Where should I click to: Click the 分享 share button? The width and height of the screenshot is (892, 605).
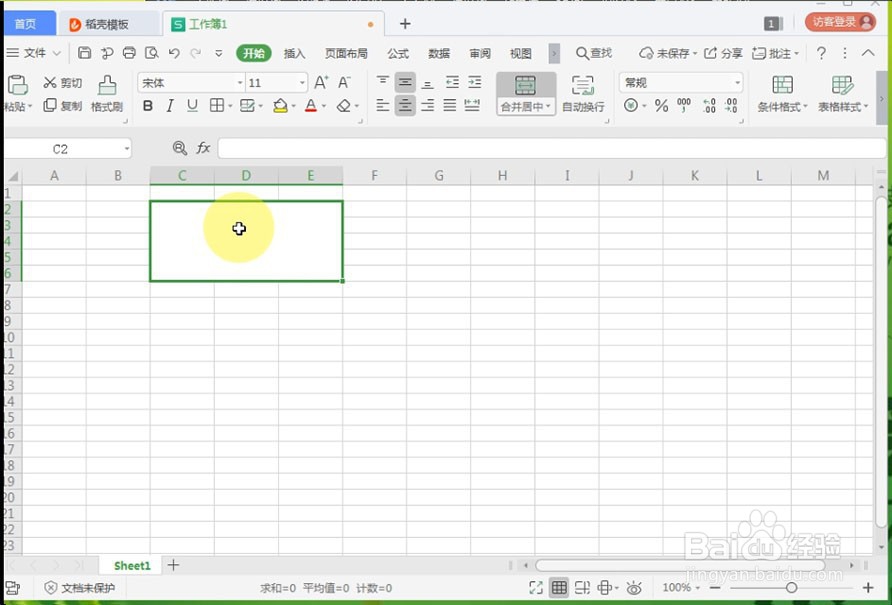(723, 53)
